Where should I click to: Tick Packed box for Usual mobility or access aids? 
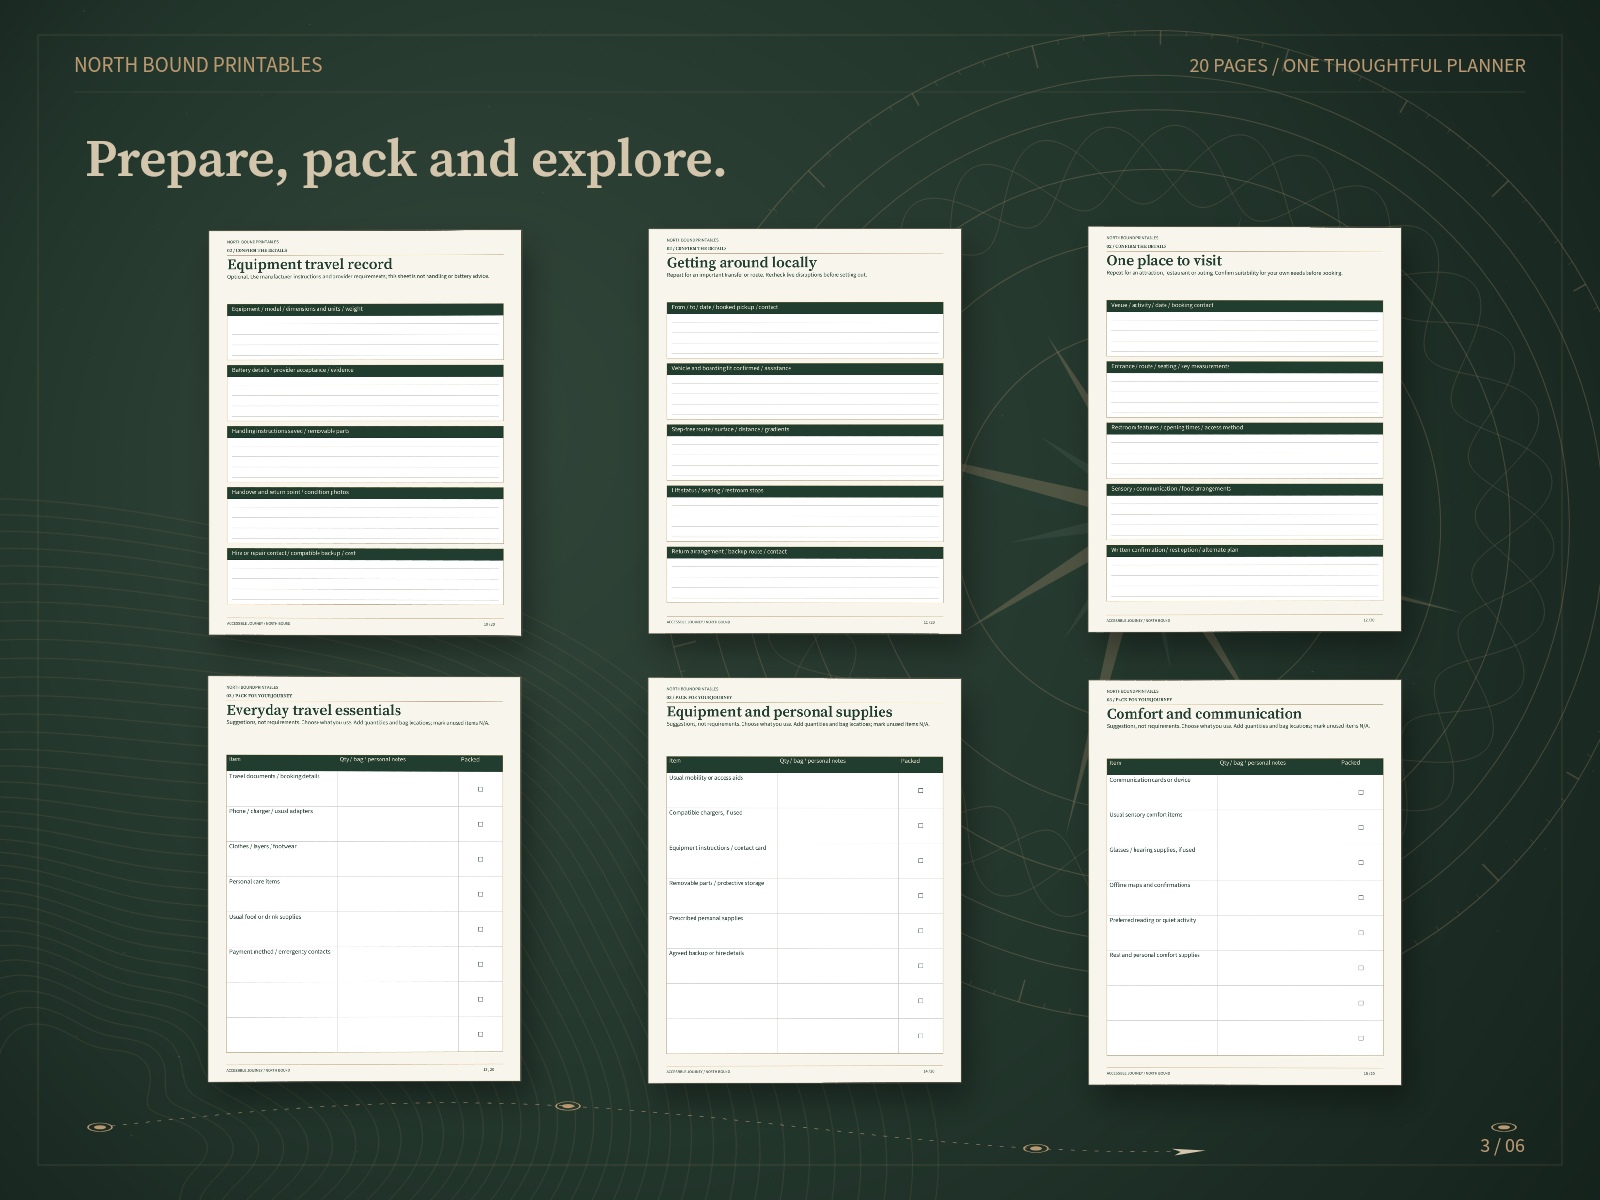[920, 791]
